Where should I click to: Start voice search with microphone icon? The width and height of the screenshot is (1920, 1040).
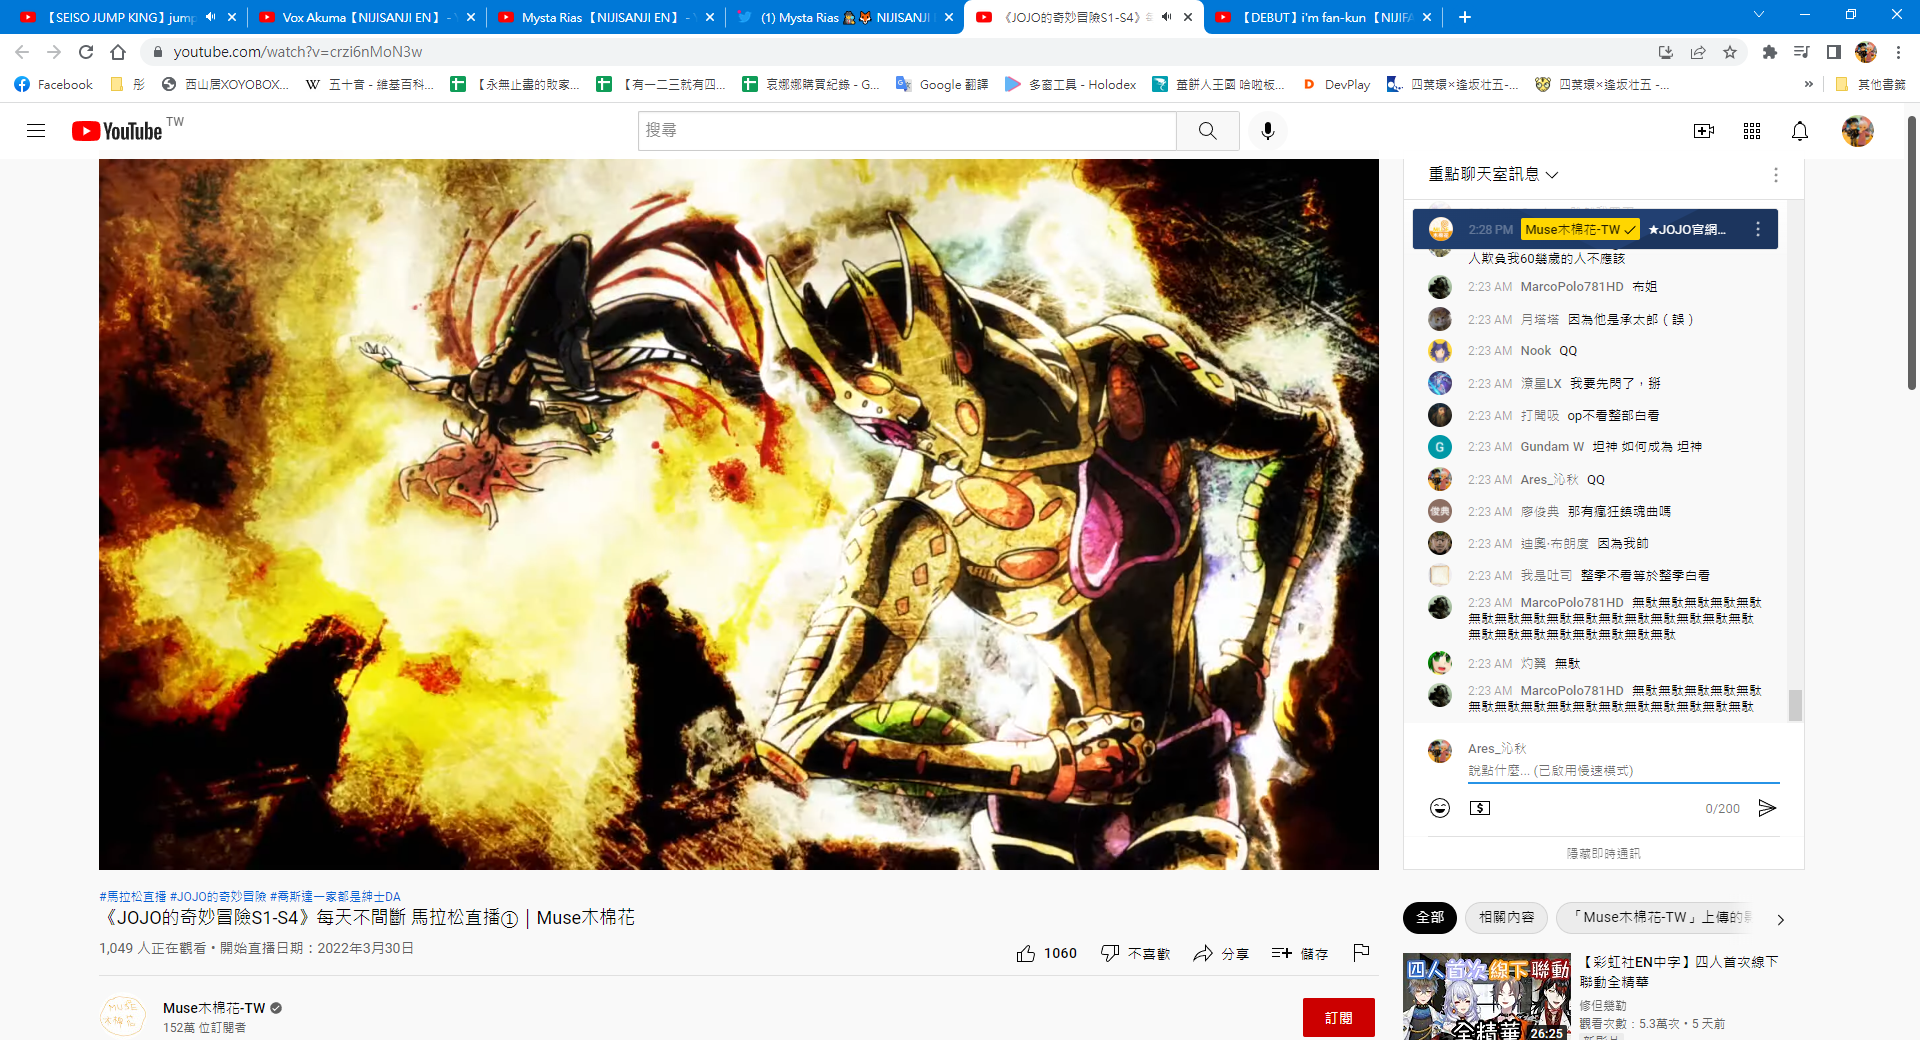point(1268,131)
